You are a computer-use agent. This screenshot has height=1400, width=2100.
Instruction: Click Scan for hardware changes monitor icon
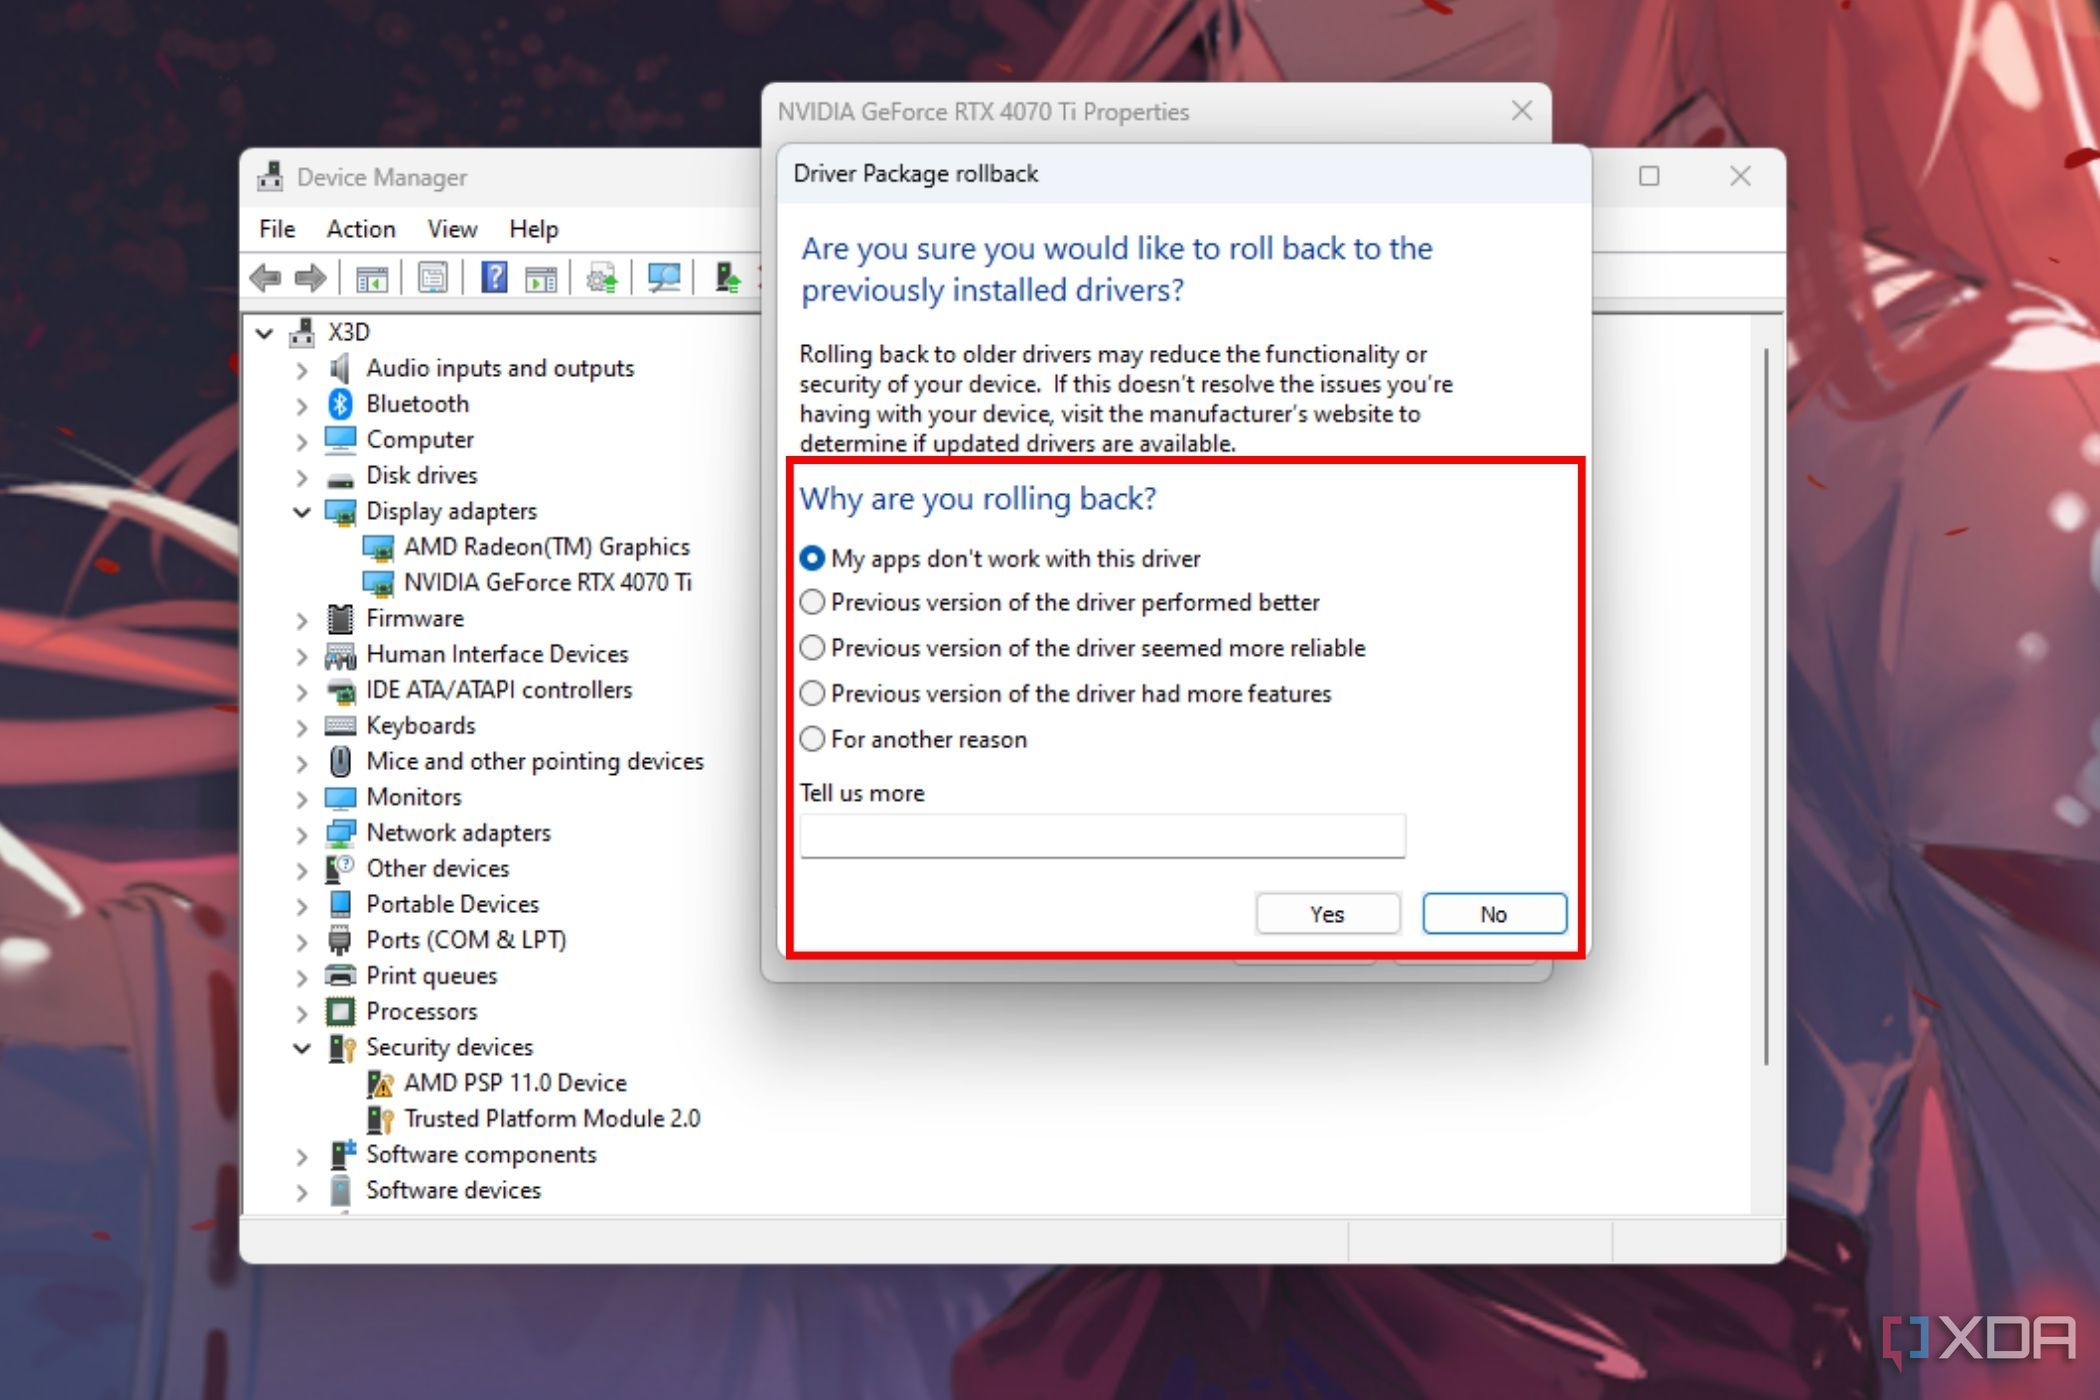click(x=664, y=278)
